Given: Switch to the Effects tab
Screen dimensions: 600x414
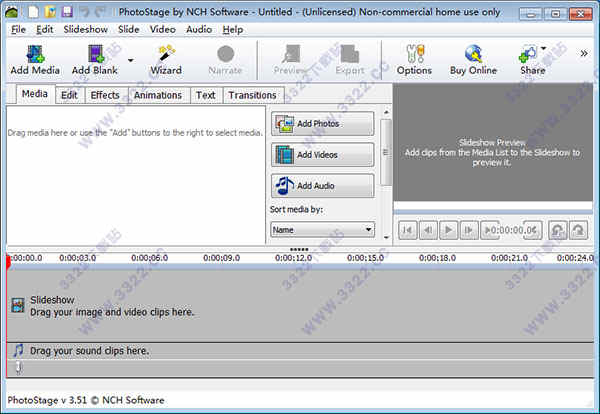Looking at the screenshot, I should pyautogui.click(x=105, y=95).
